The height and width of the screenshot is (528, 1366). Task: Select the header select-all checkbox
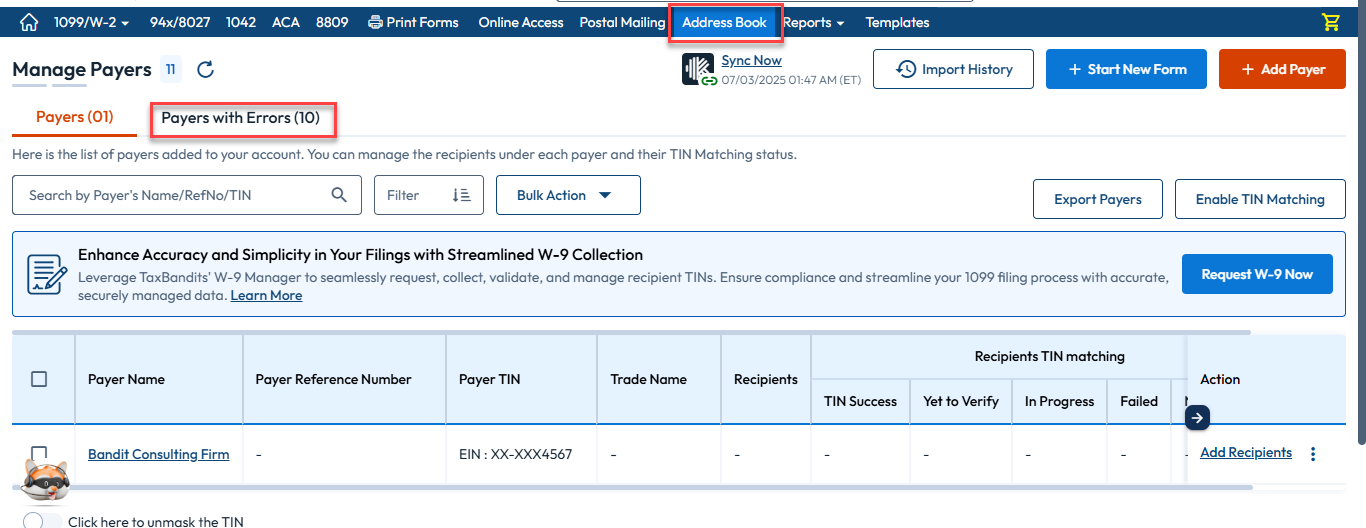(39, 379)
